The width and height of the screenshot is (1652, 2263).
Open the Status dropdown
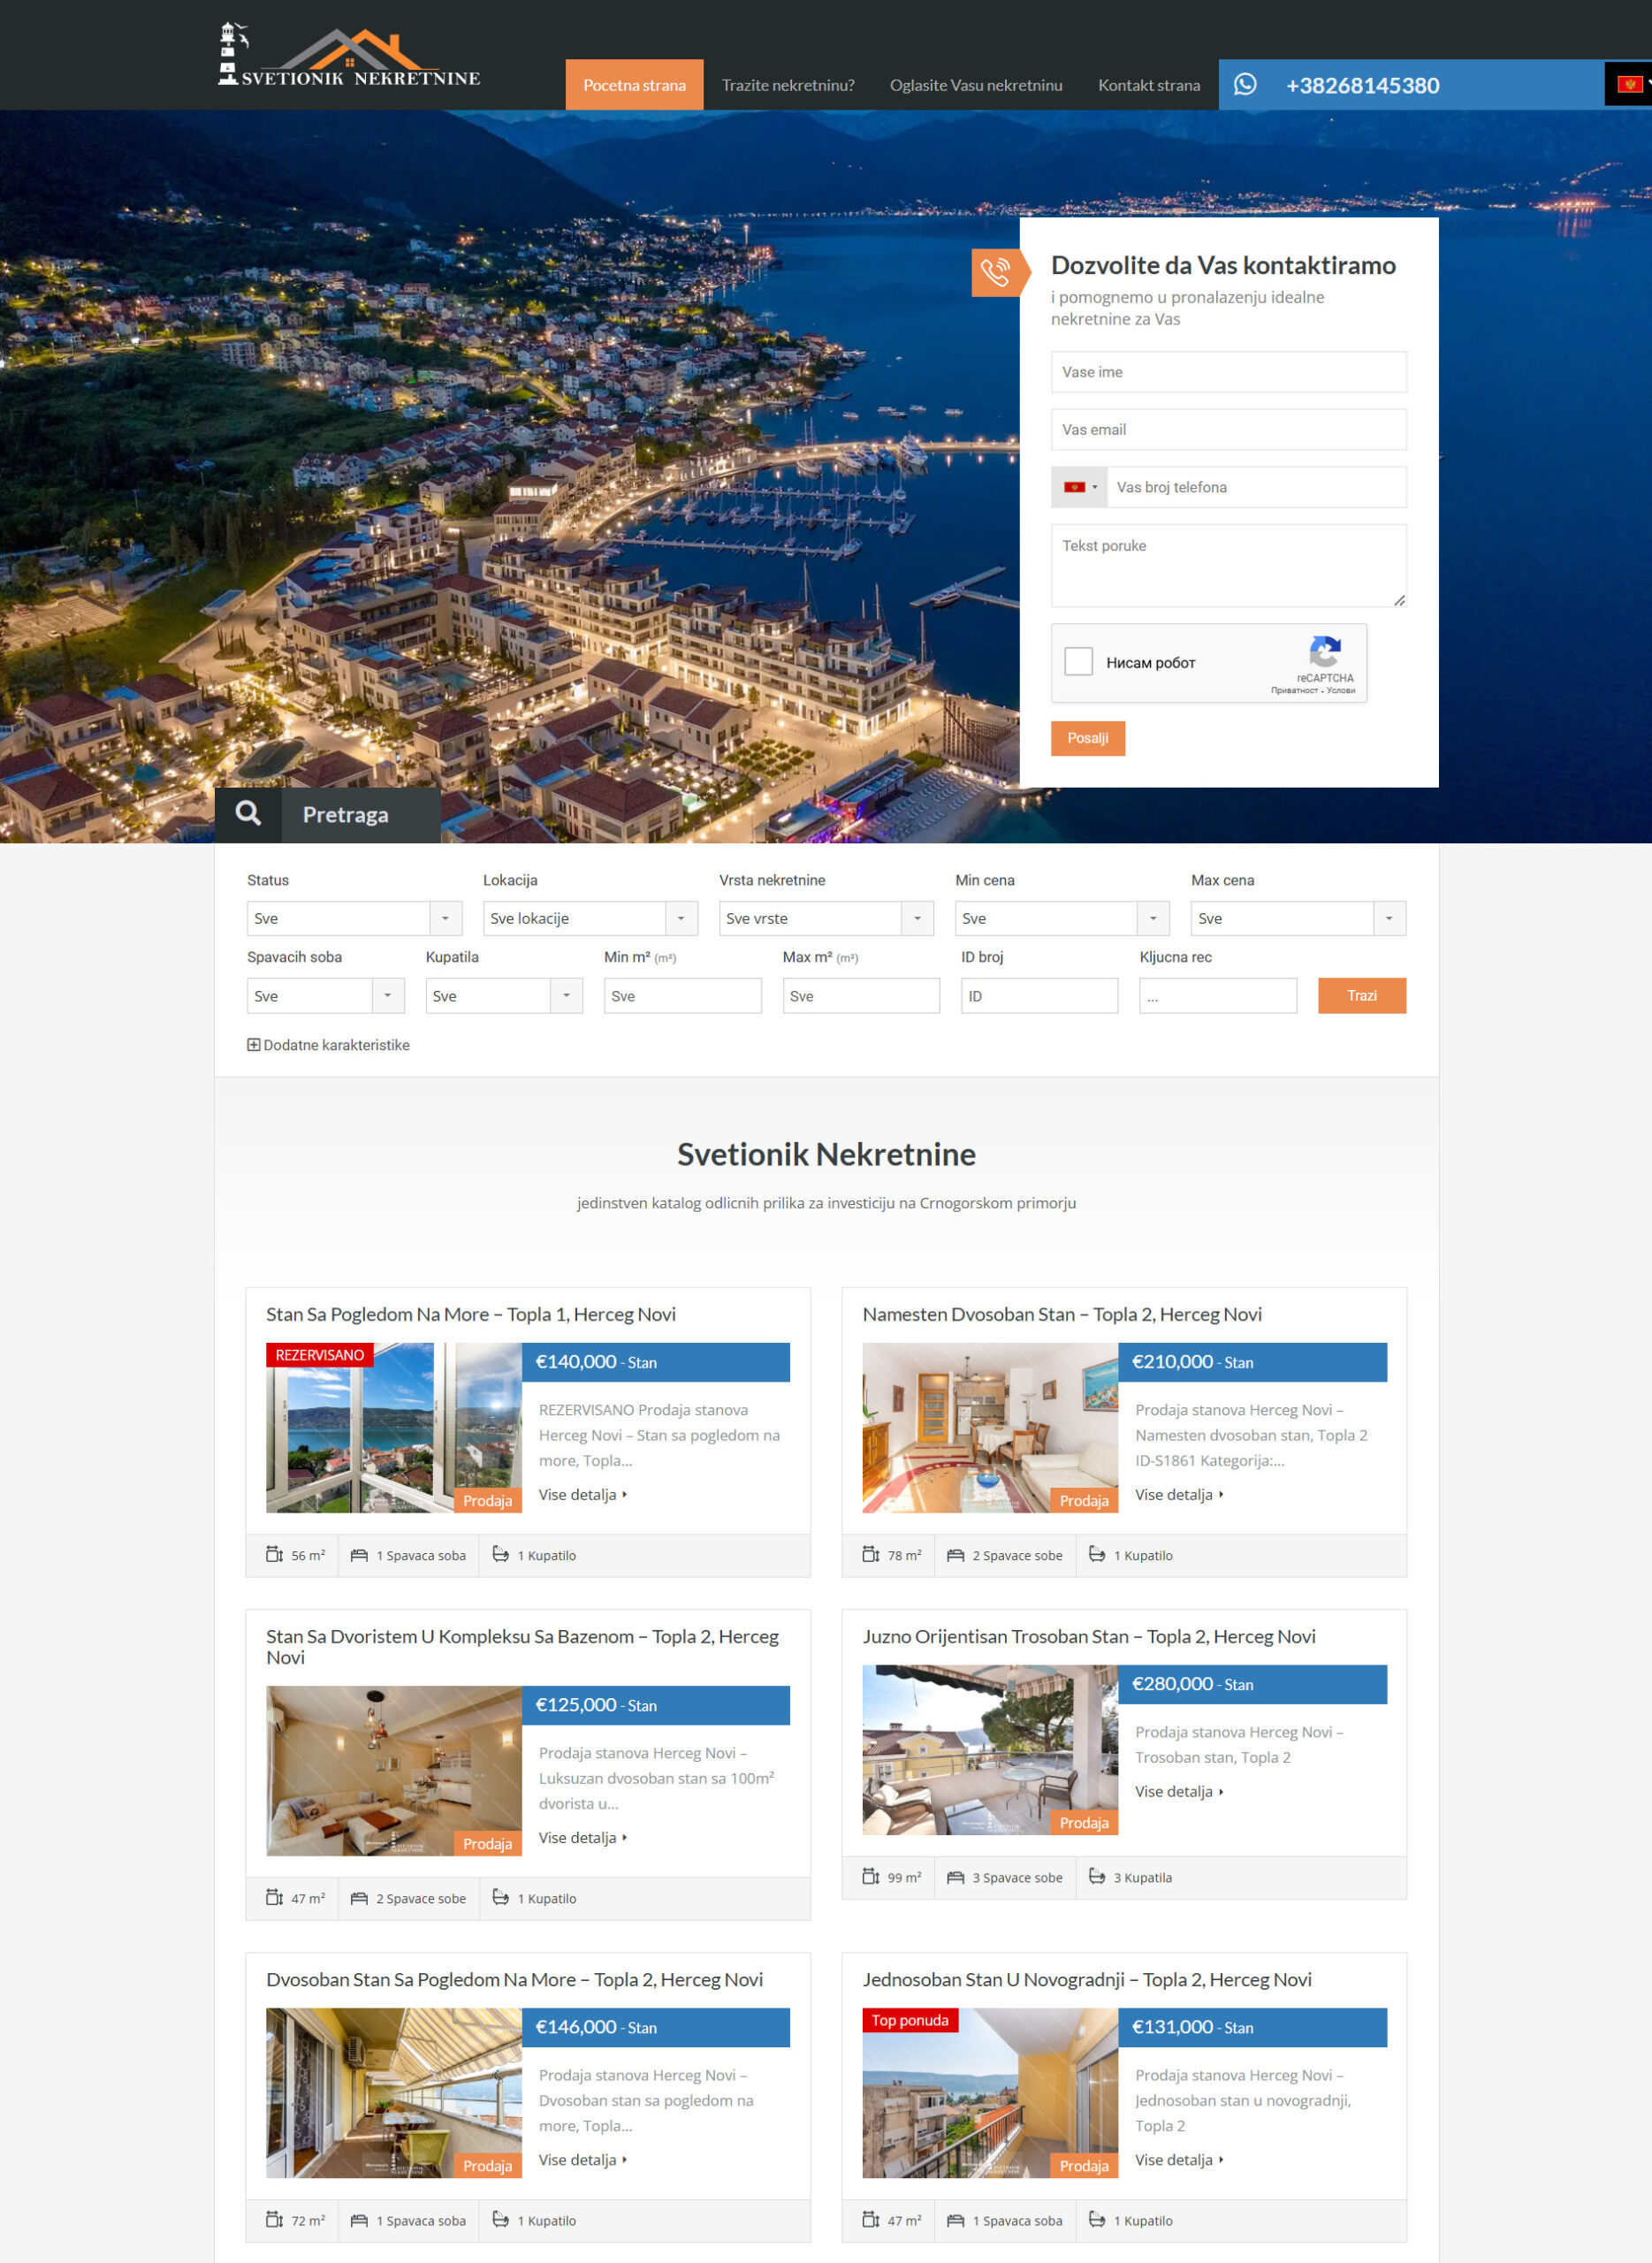tap(354, 918)
